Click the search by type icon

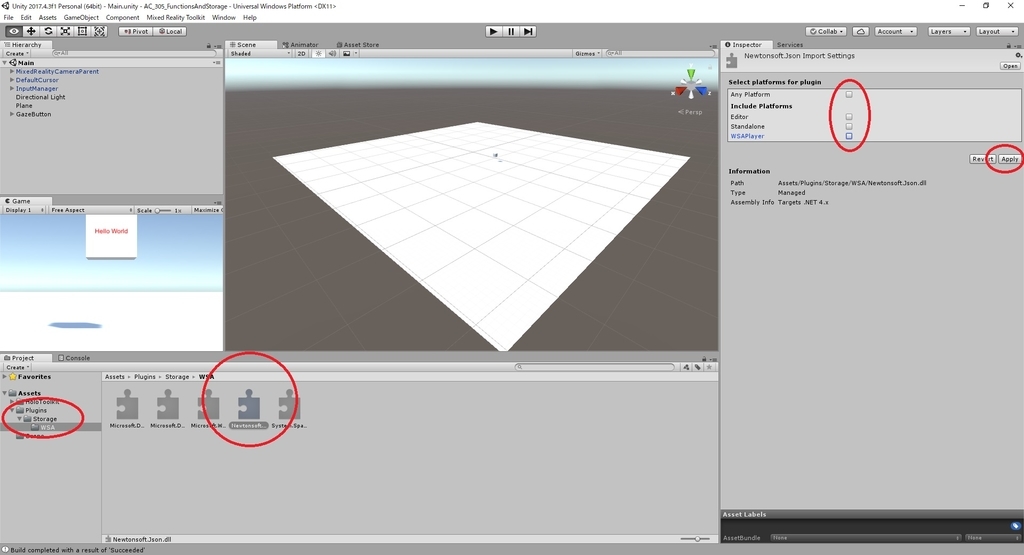[x=686, y=367]
